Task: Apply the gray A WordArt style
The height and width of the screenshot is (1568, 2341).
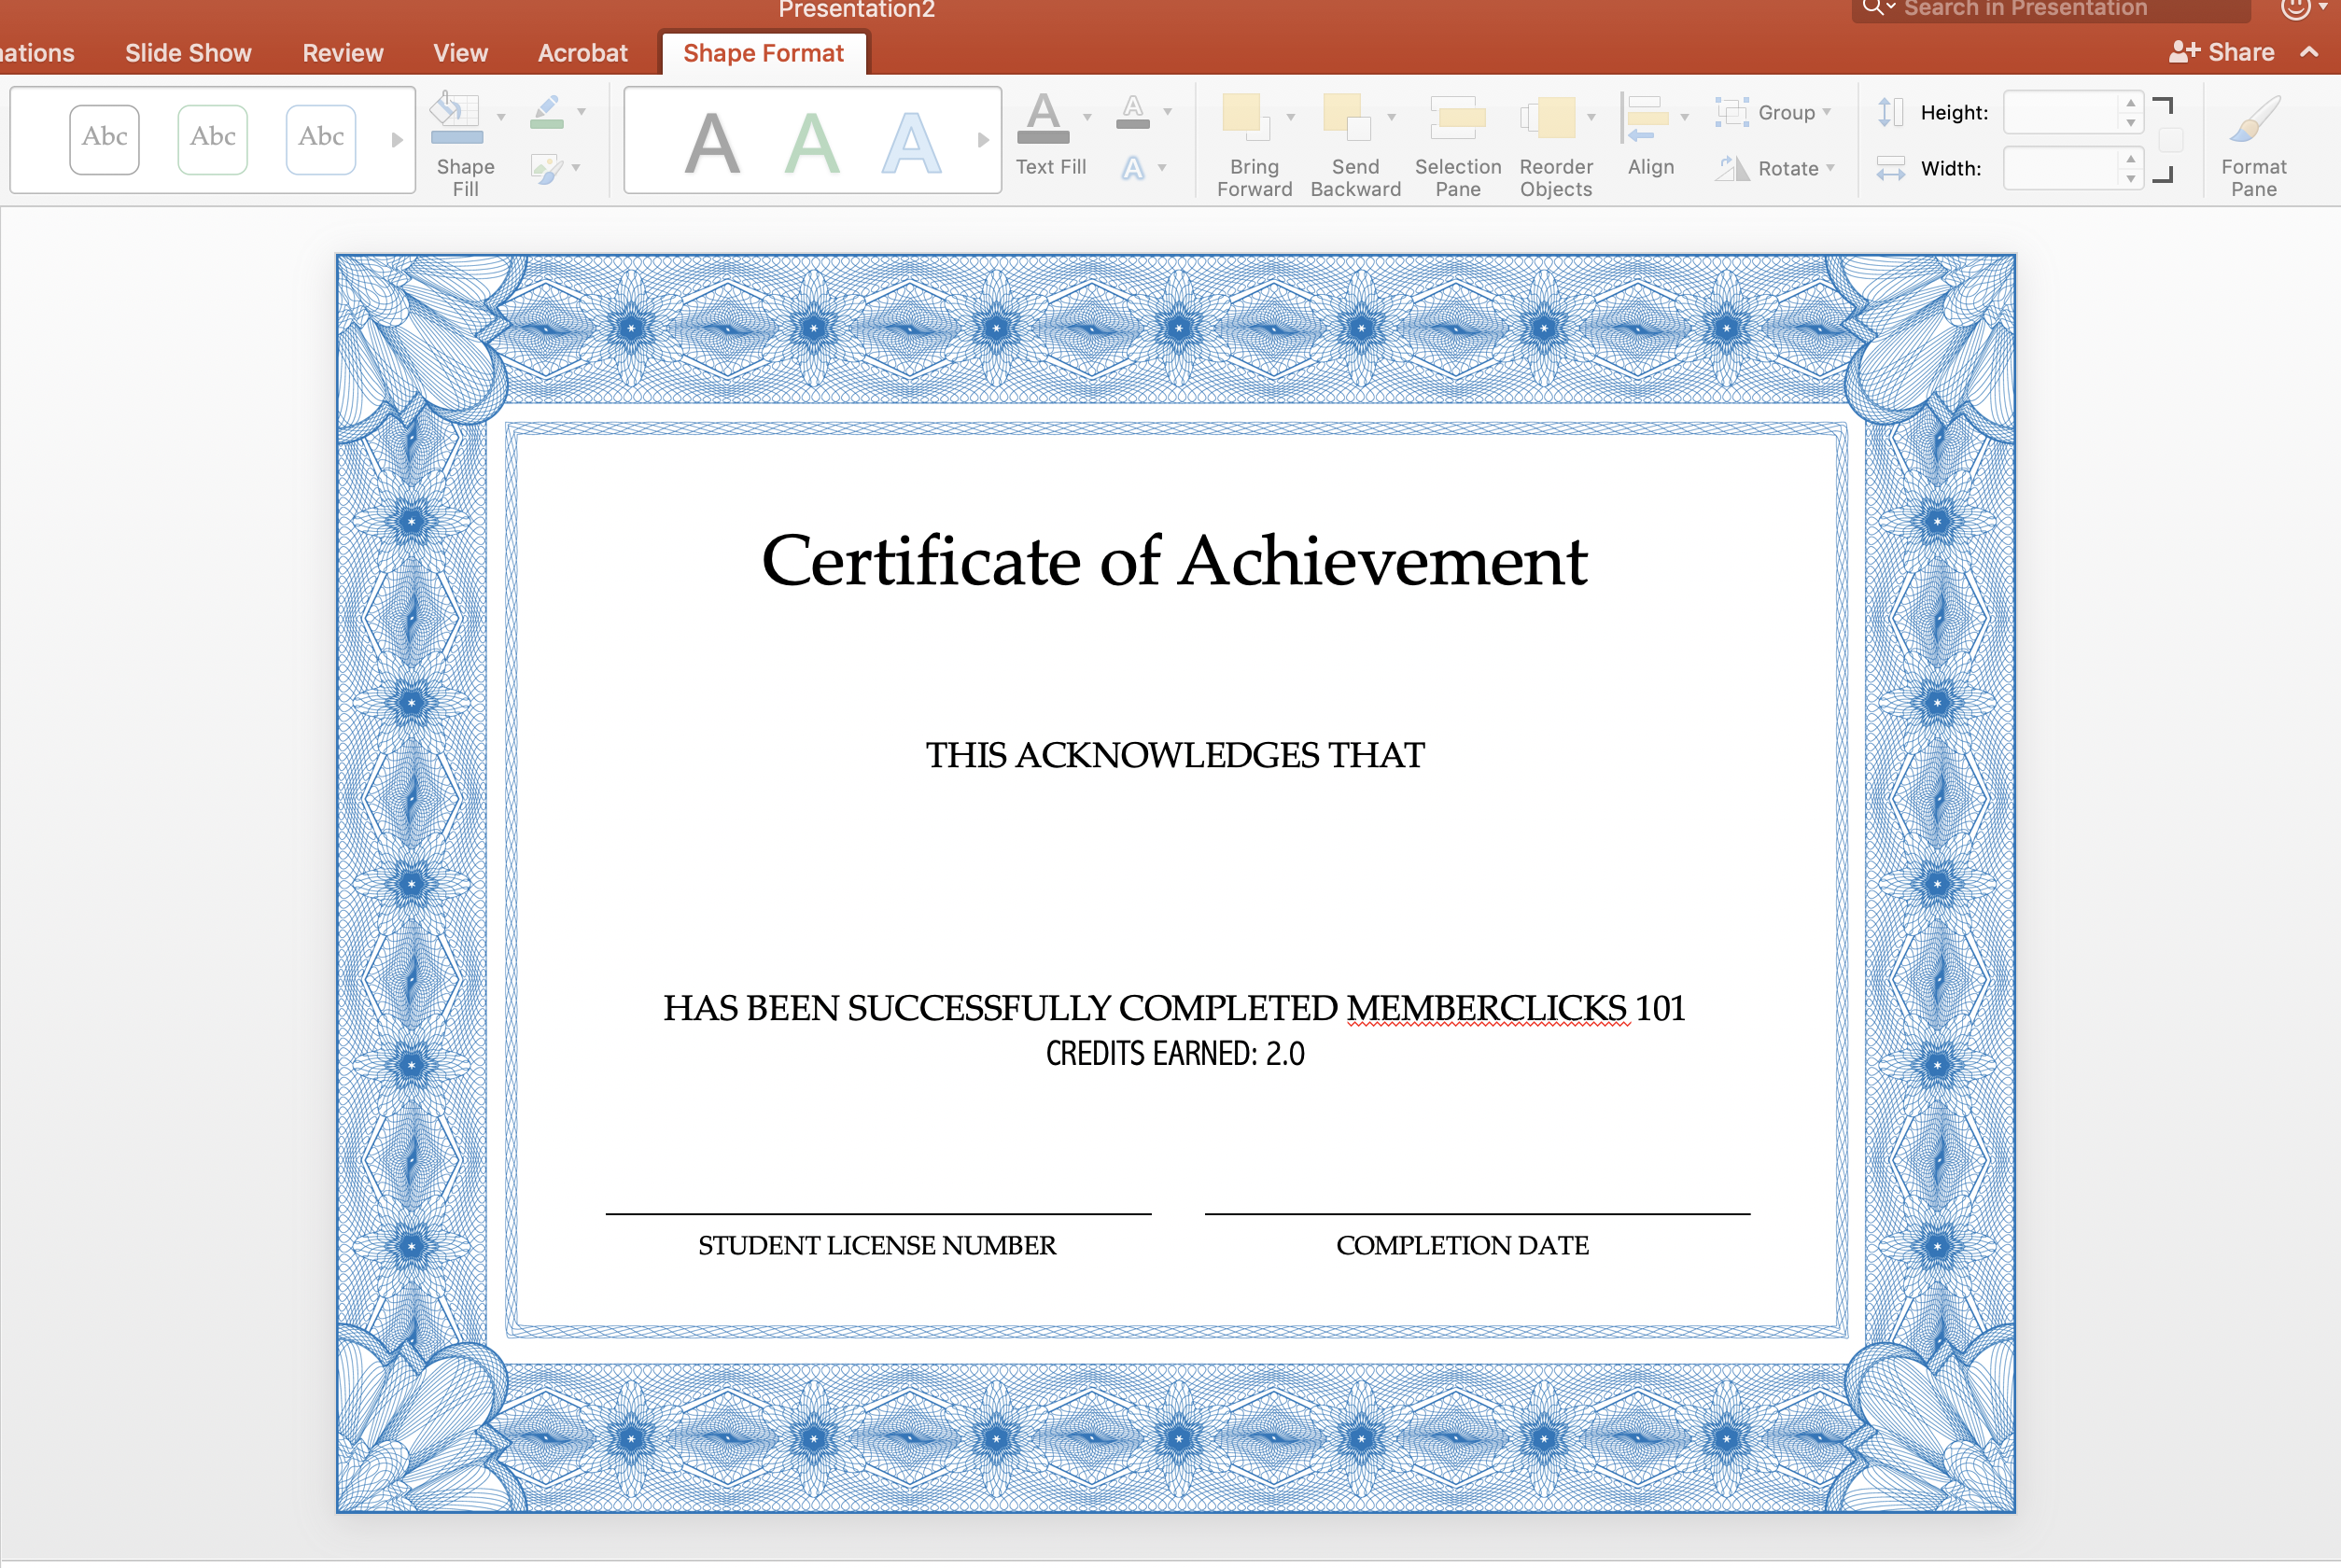Action: (x=712, y=143)
